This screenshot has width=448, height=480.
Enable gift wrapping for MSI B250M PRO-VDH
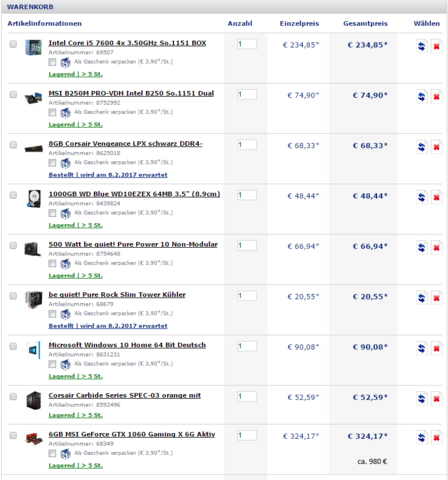click(52, 112)
